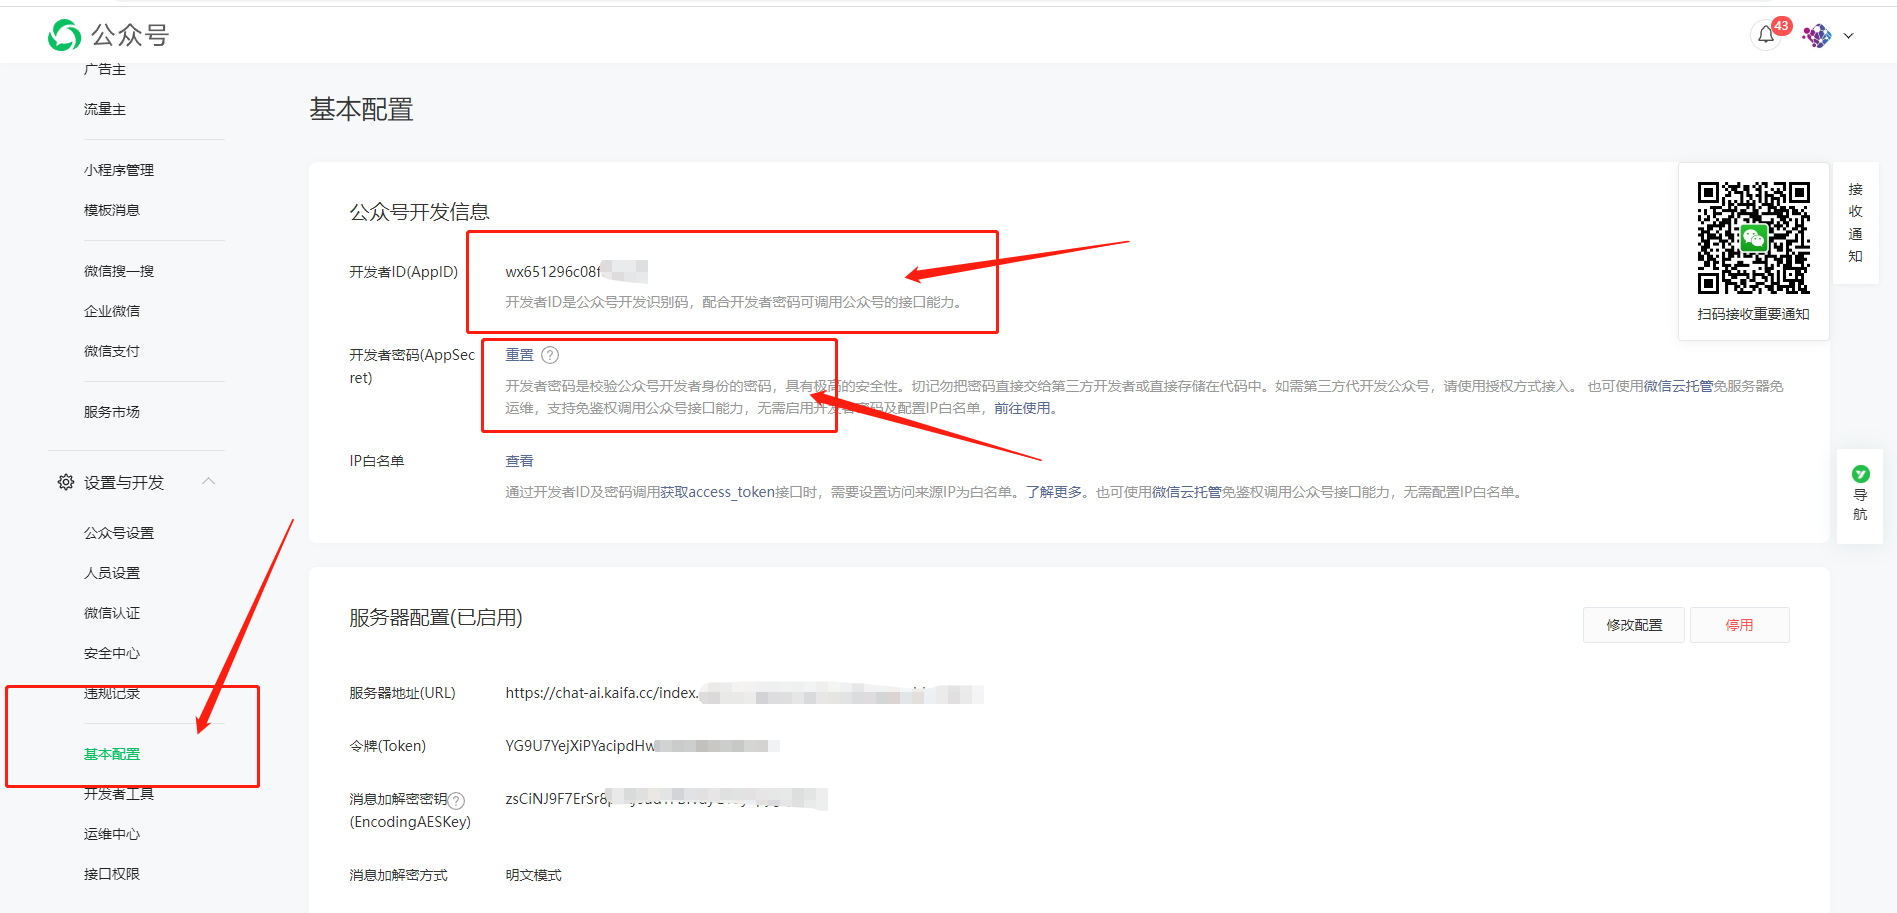This screenshot has height=913, width=1897.
Task: Click the green 导航 compass icon
Action: (x=1860, y=474)
